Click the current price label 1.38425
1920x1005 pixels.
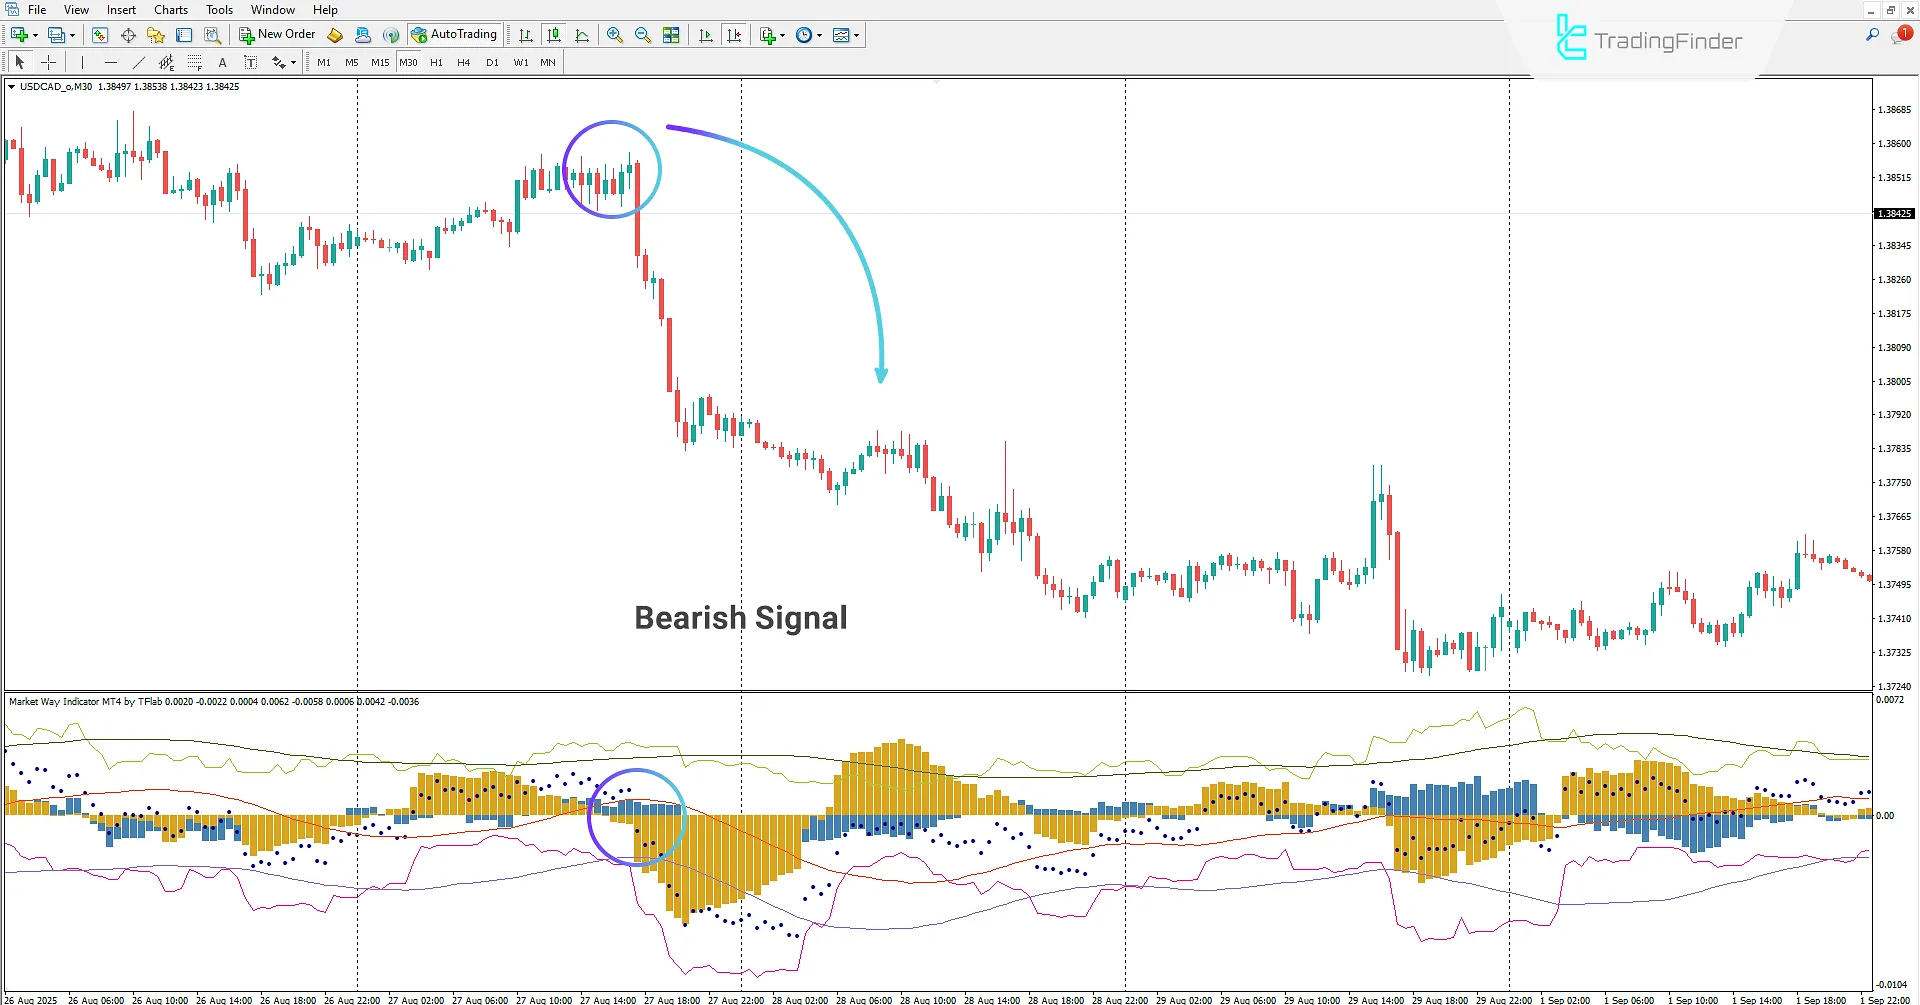(1892, 212)
